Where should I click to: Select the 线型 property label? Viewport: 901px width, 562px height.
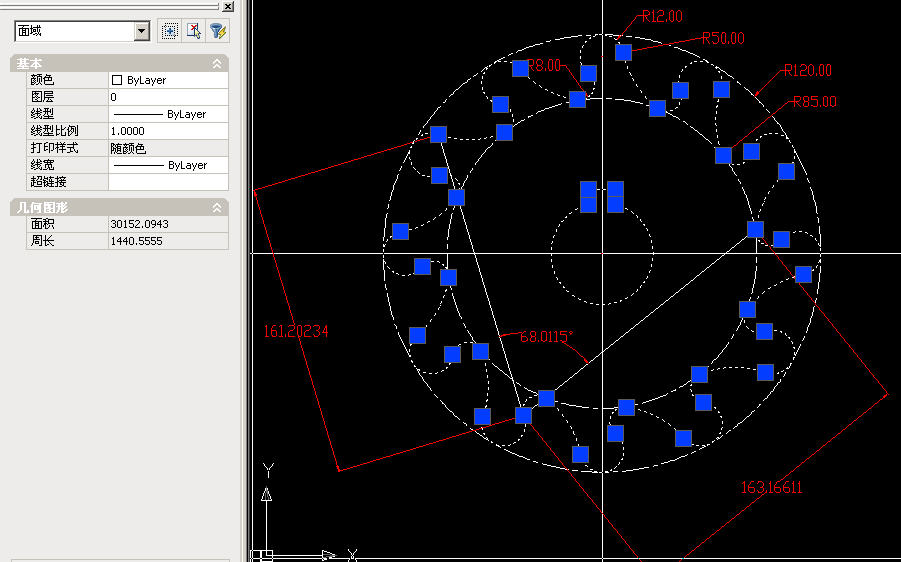point(43,114)
